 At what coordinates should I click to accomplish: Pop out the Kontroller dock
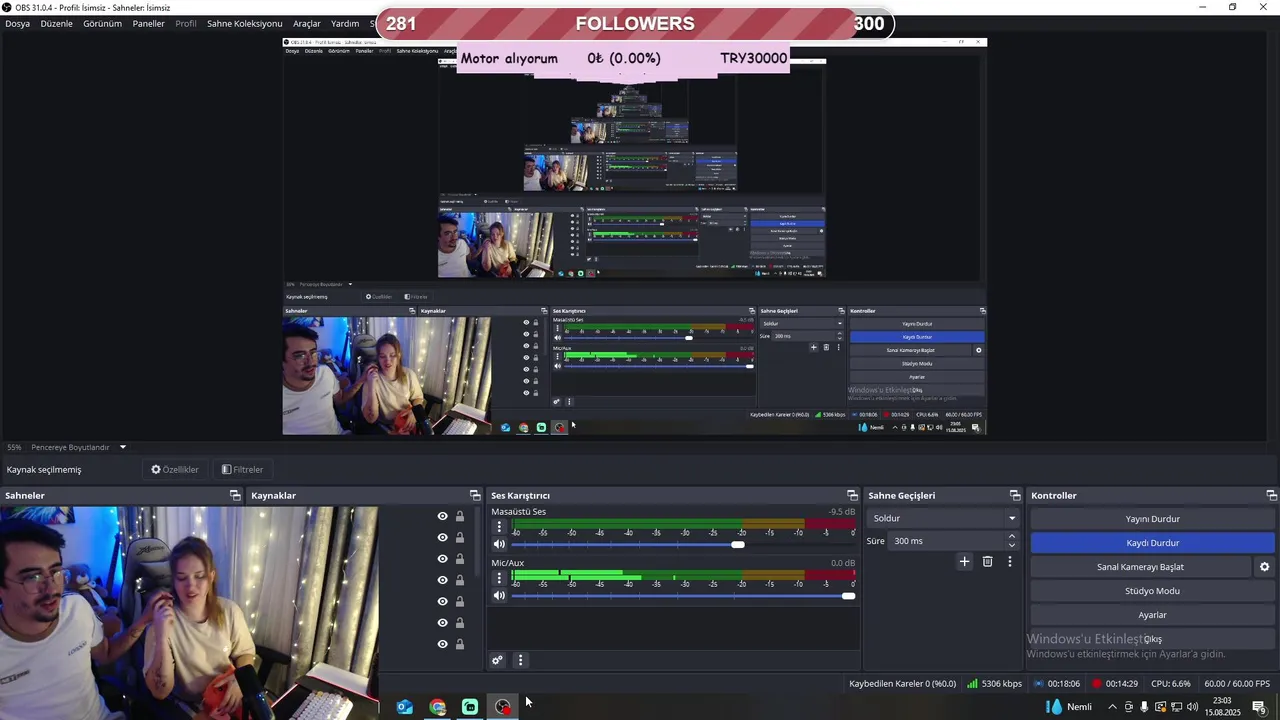point(1271,495)
